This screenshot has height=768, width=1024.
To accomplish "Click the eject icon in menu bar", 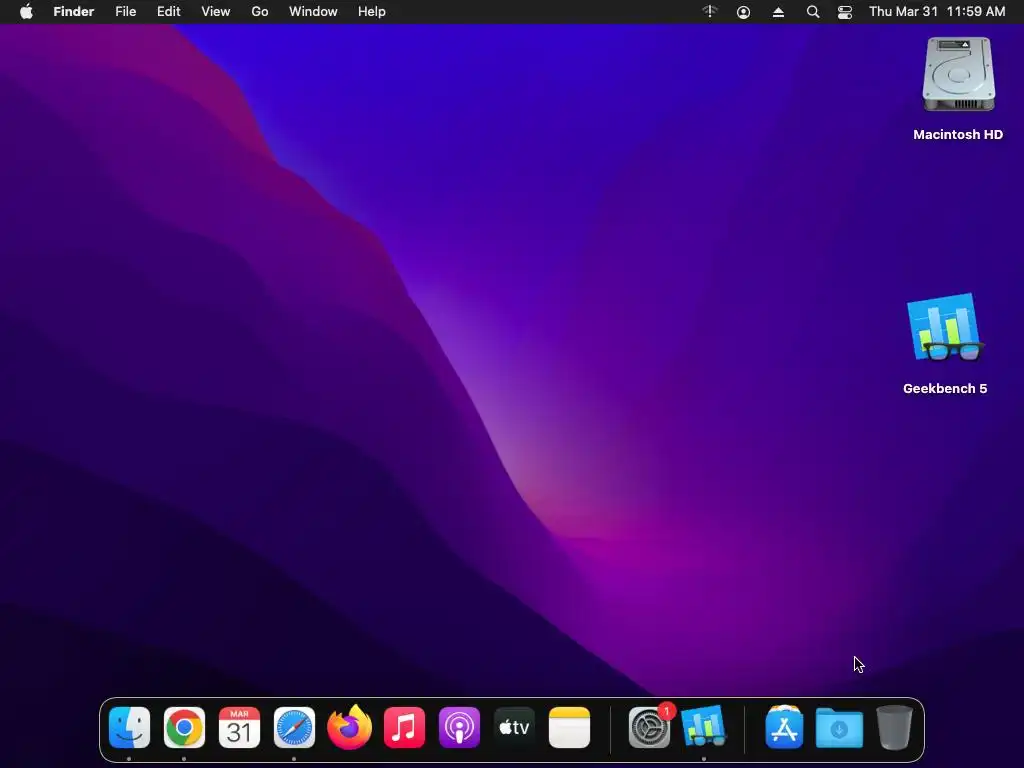I will click(778, 12).
